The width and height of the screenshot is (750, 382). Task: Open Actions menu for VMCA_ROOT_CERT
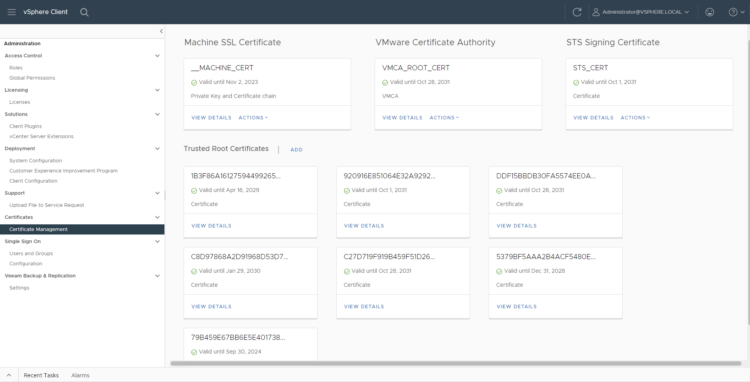(444, 118)
